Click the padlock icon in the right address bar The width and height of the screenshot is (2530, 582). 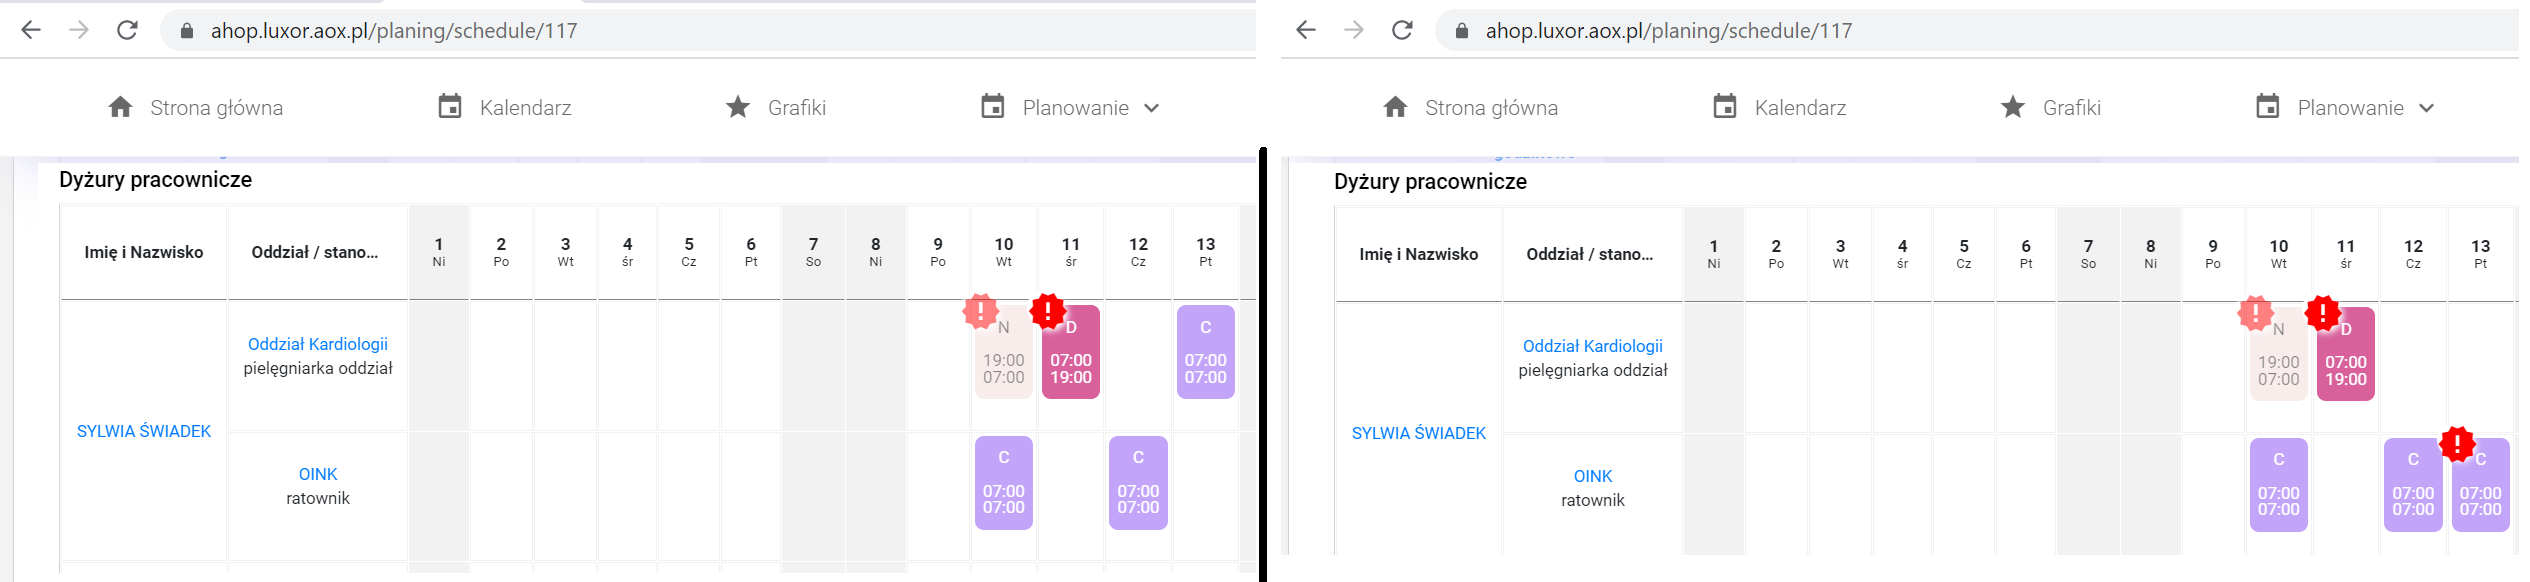click(1462, 31)
